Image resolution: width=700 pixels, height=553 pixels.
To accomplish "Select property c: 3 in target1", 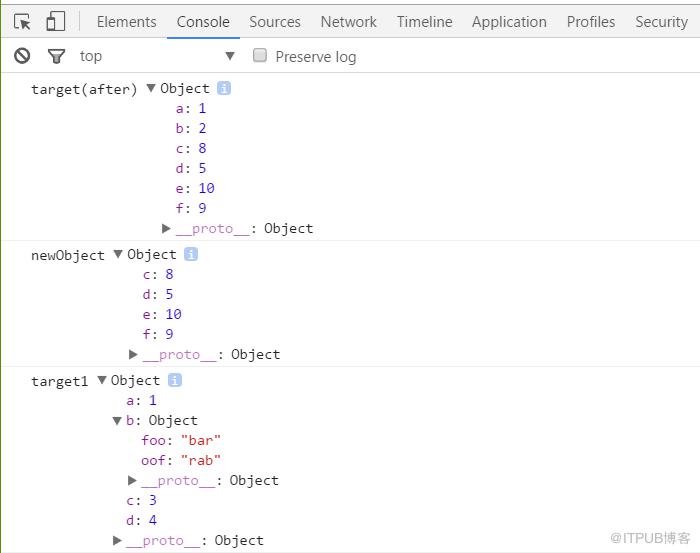I will pyautogui.click(x=141, y=500).
